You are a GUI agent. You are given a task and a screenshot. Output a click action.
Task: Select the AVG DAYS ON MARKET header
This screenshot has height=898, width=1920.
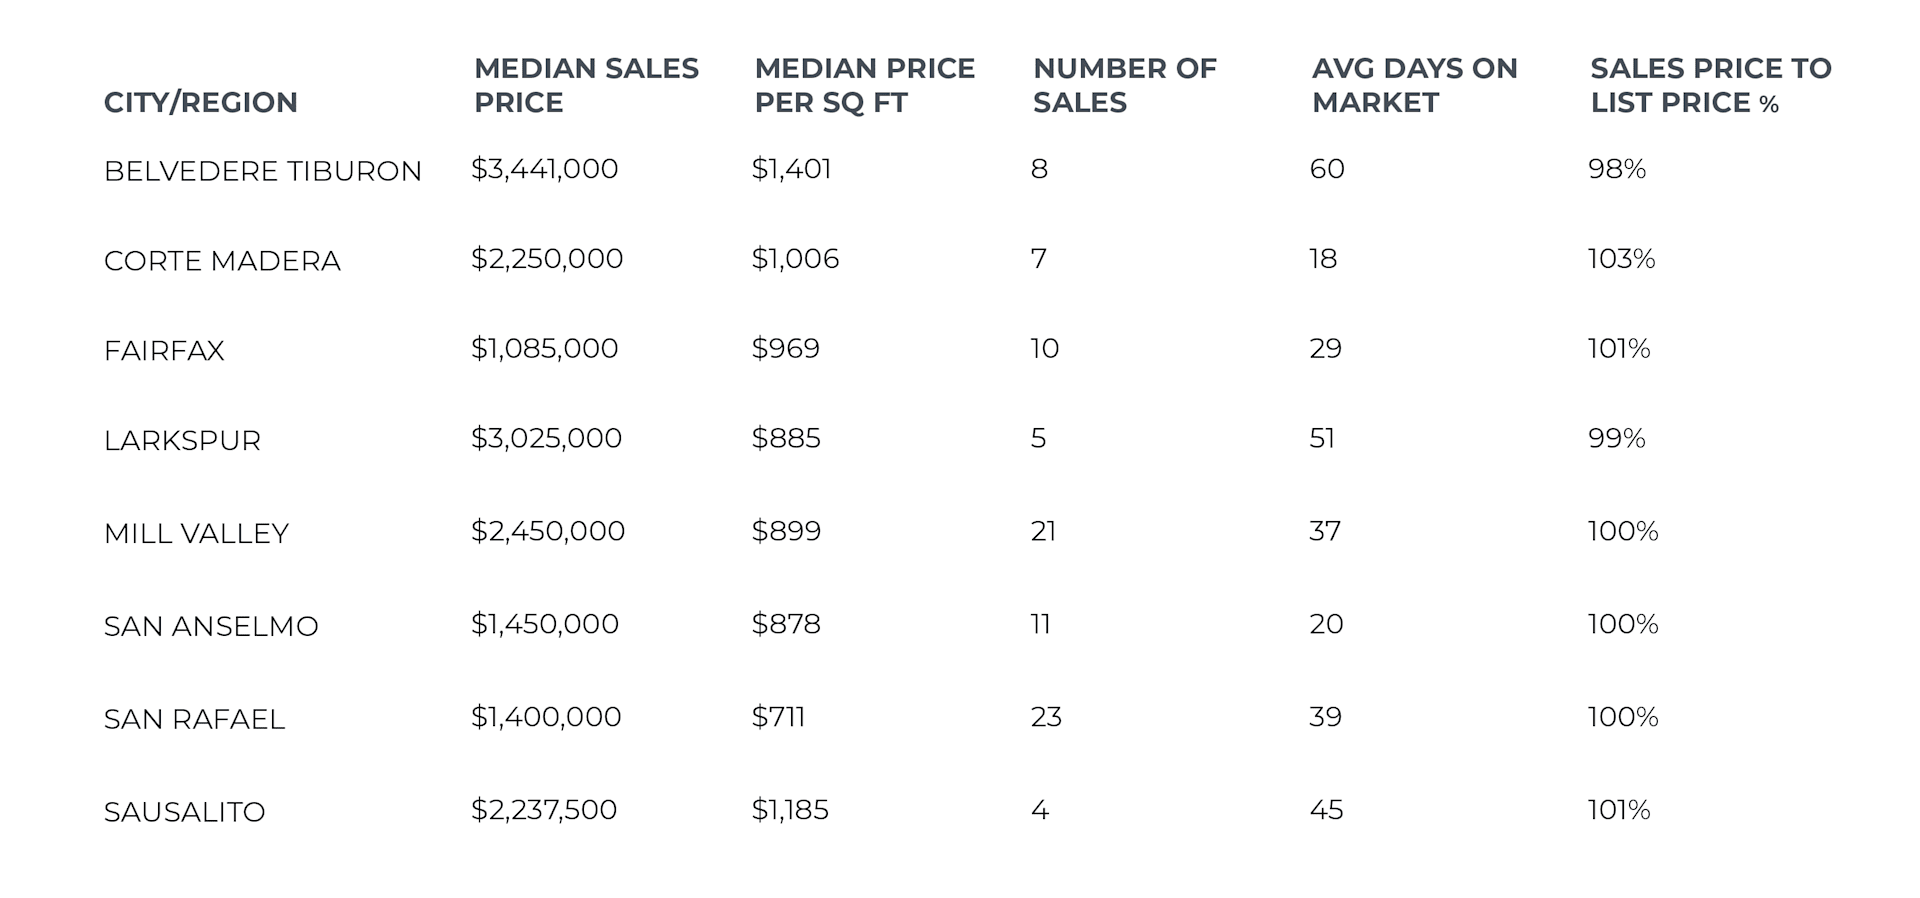pyautogui.click(x=1414, y=85)
